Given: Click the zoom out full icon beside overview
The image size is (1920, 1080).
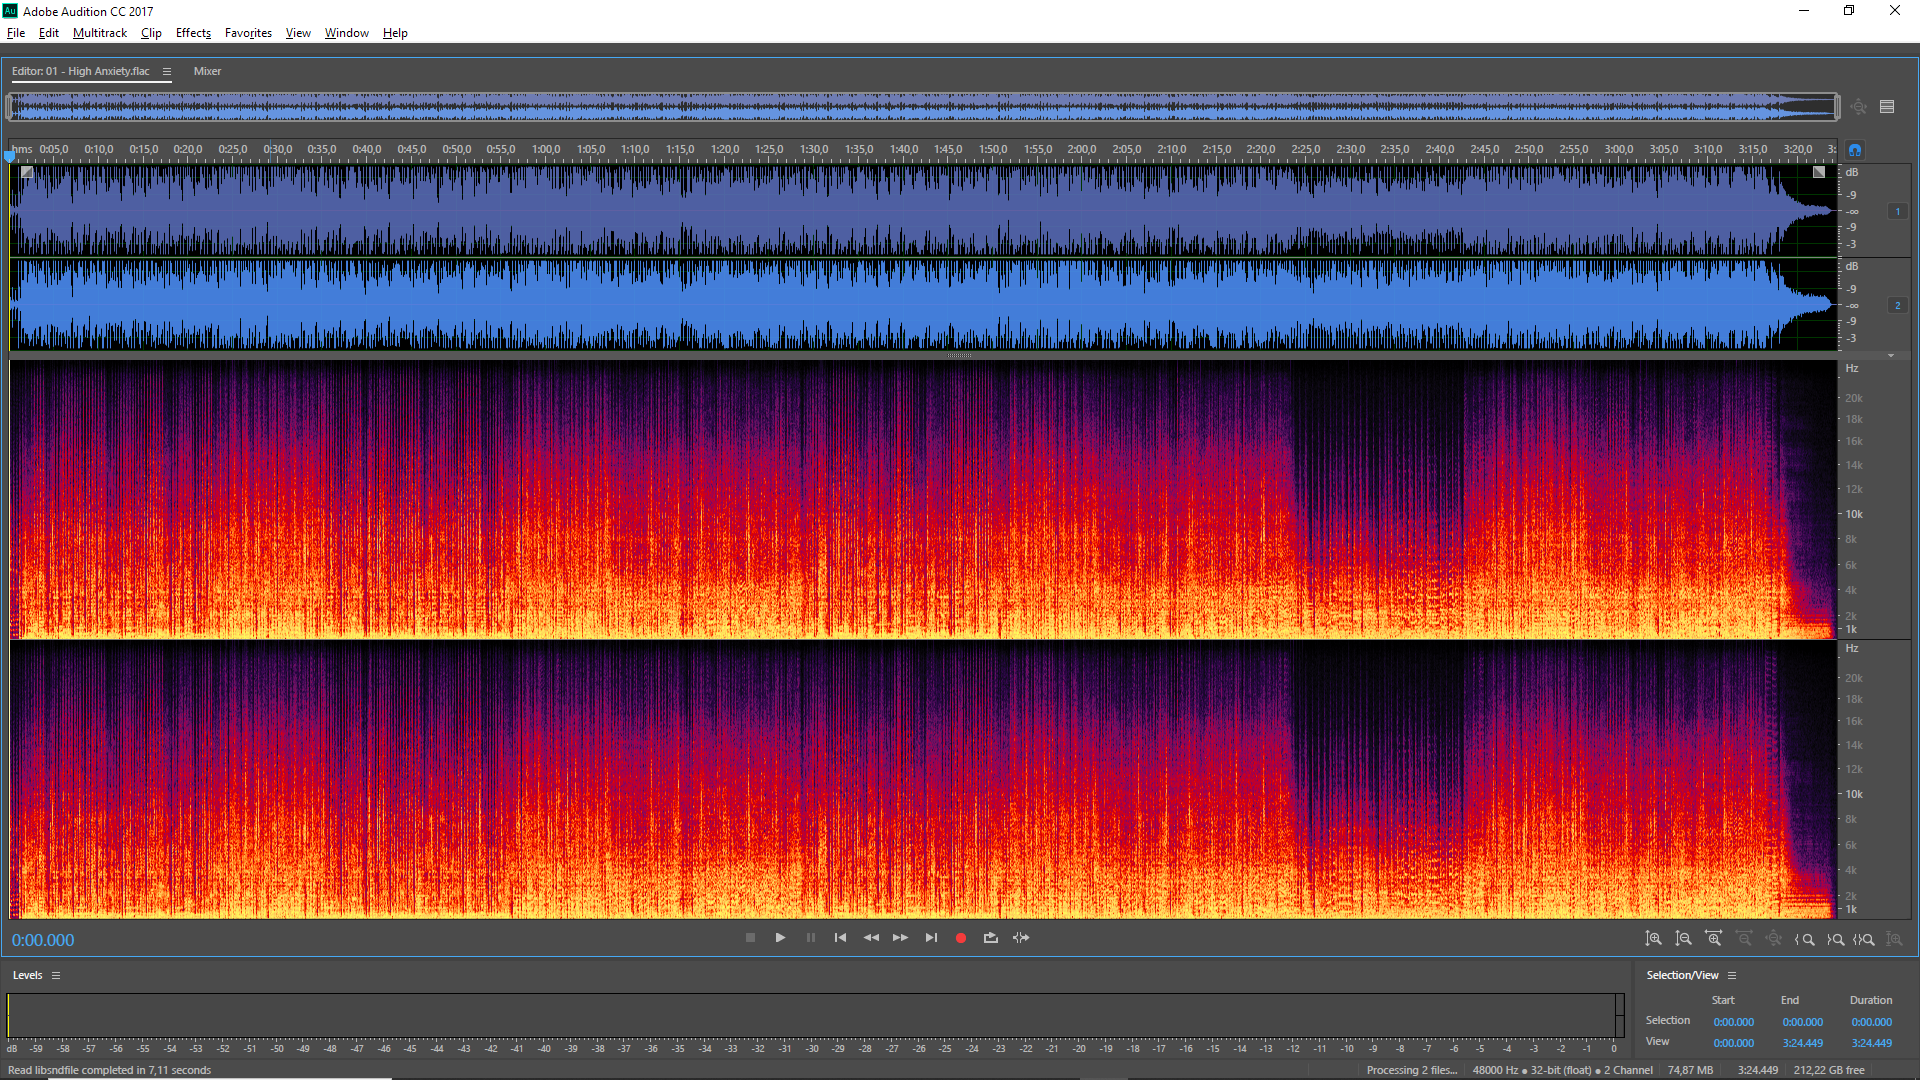Looking at the screenshot, I should (1858, 107).
